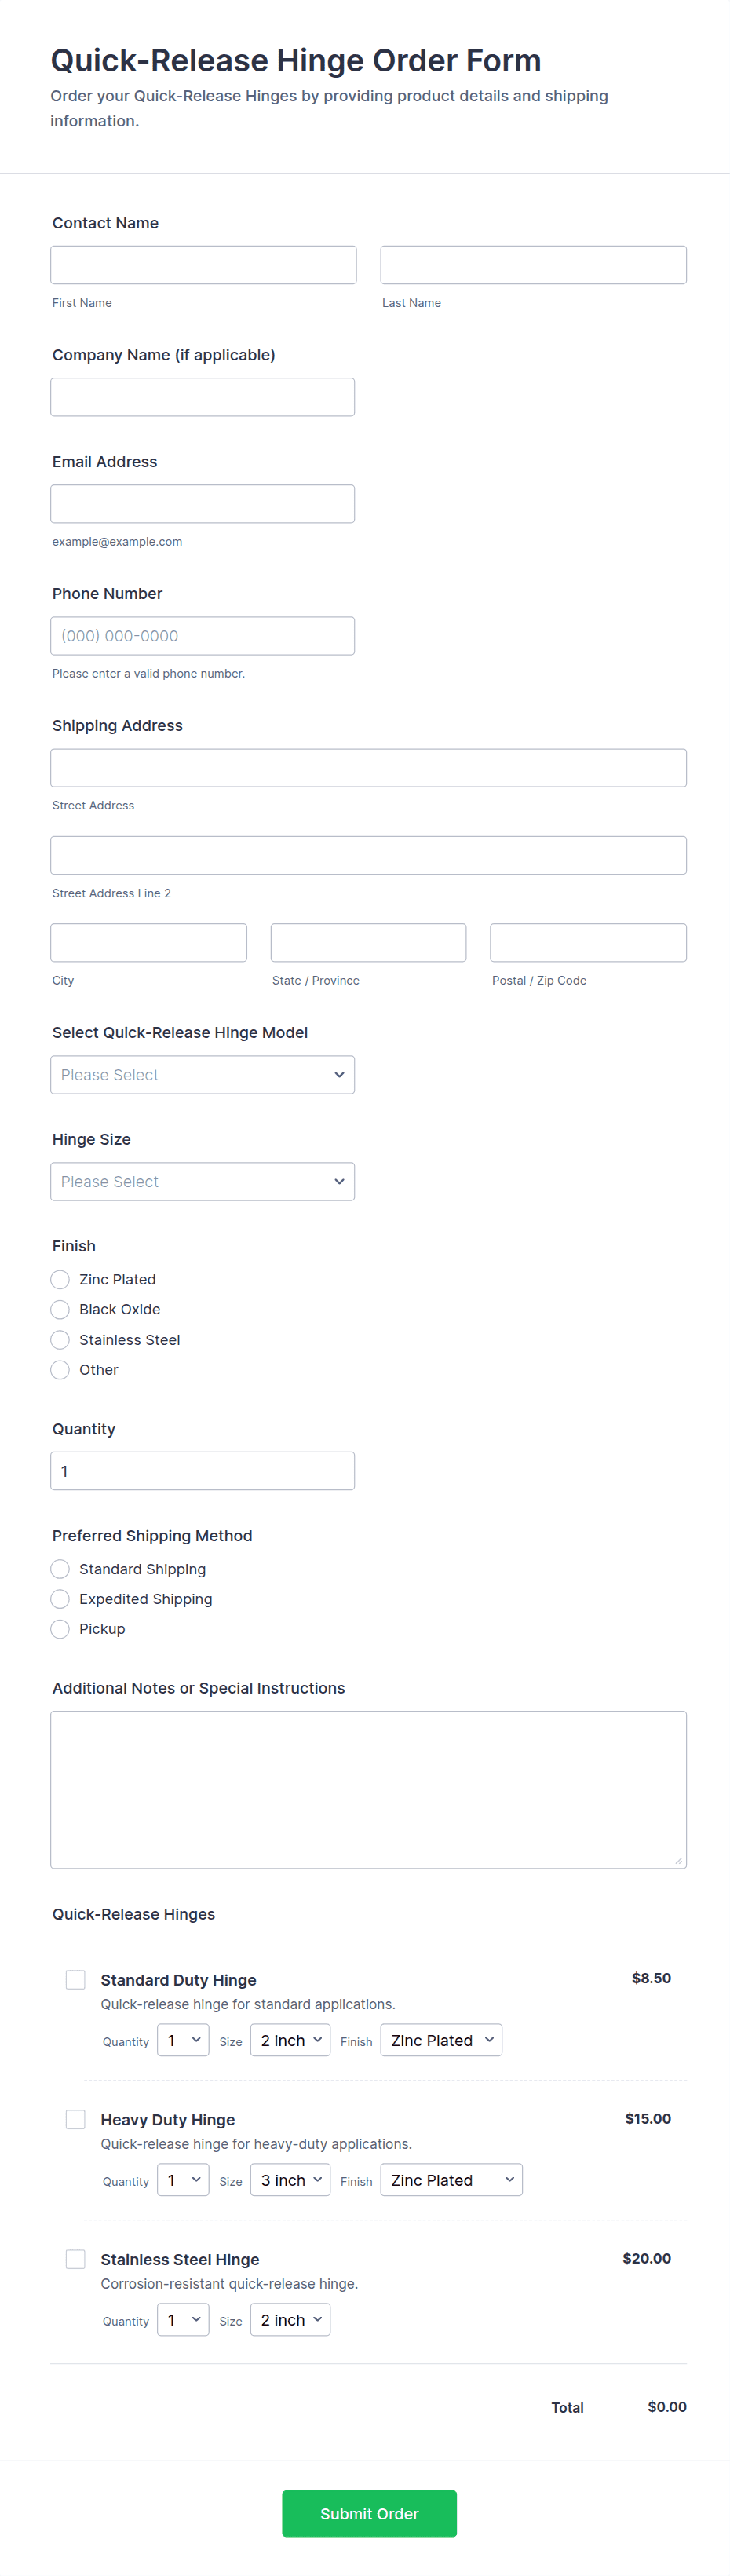Select the Zinc Plated finish radio

pos(60,1279)
